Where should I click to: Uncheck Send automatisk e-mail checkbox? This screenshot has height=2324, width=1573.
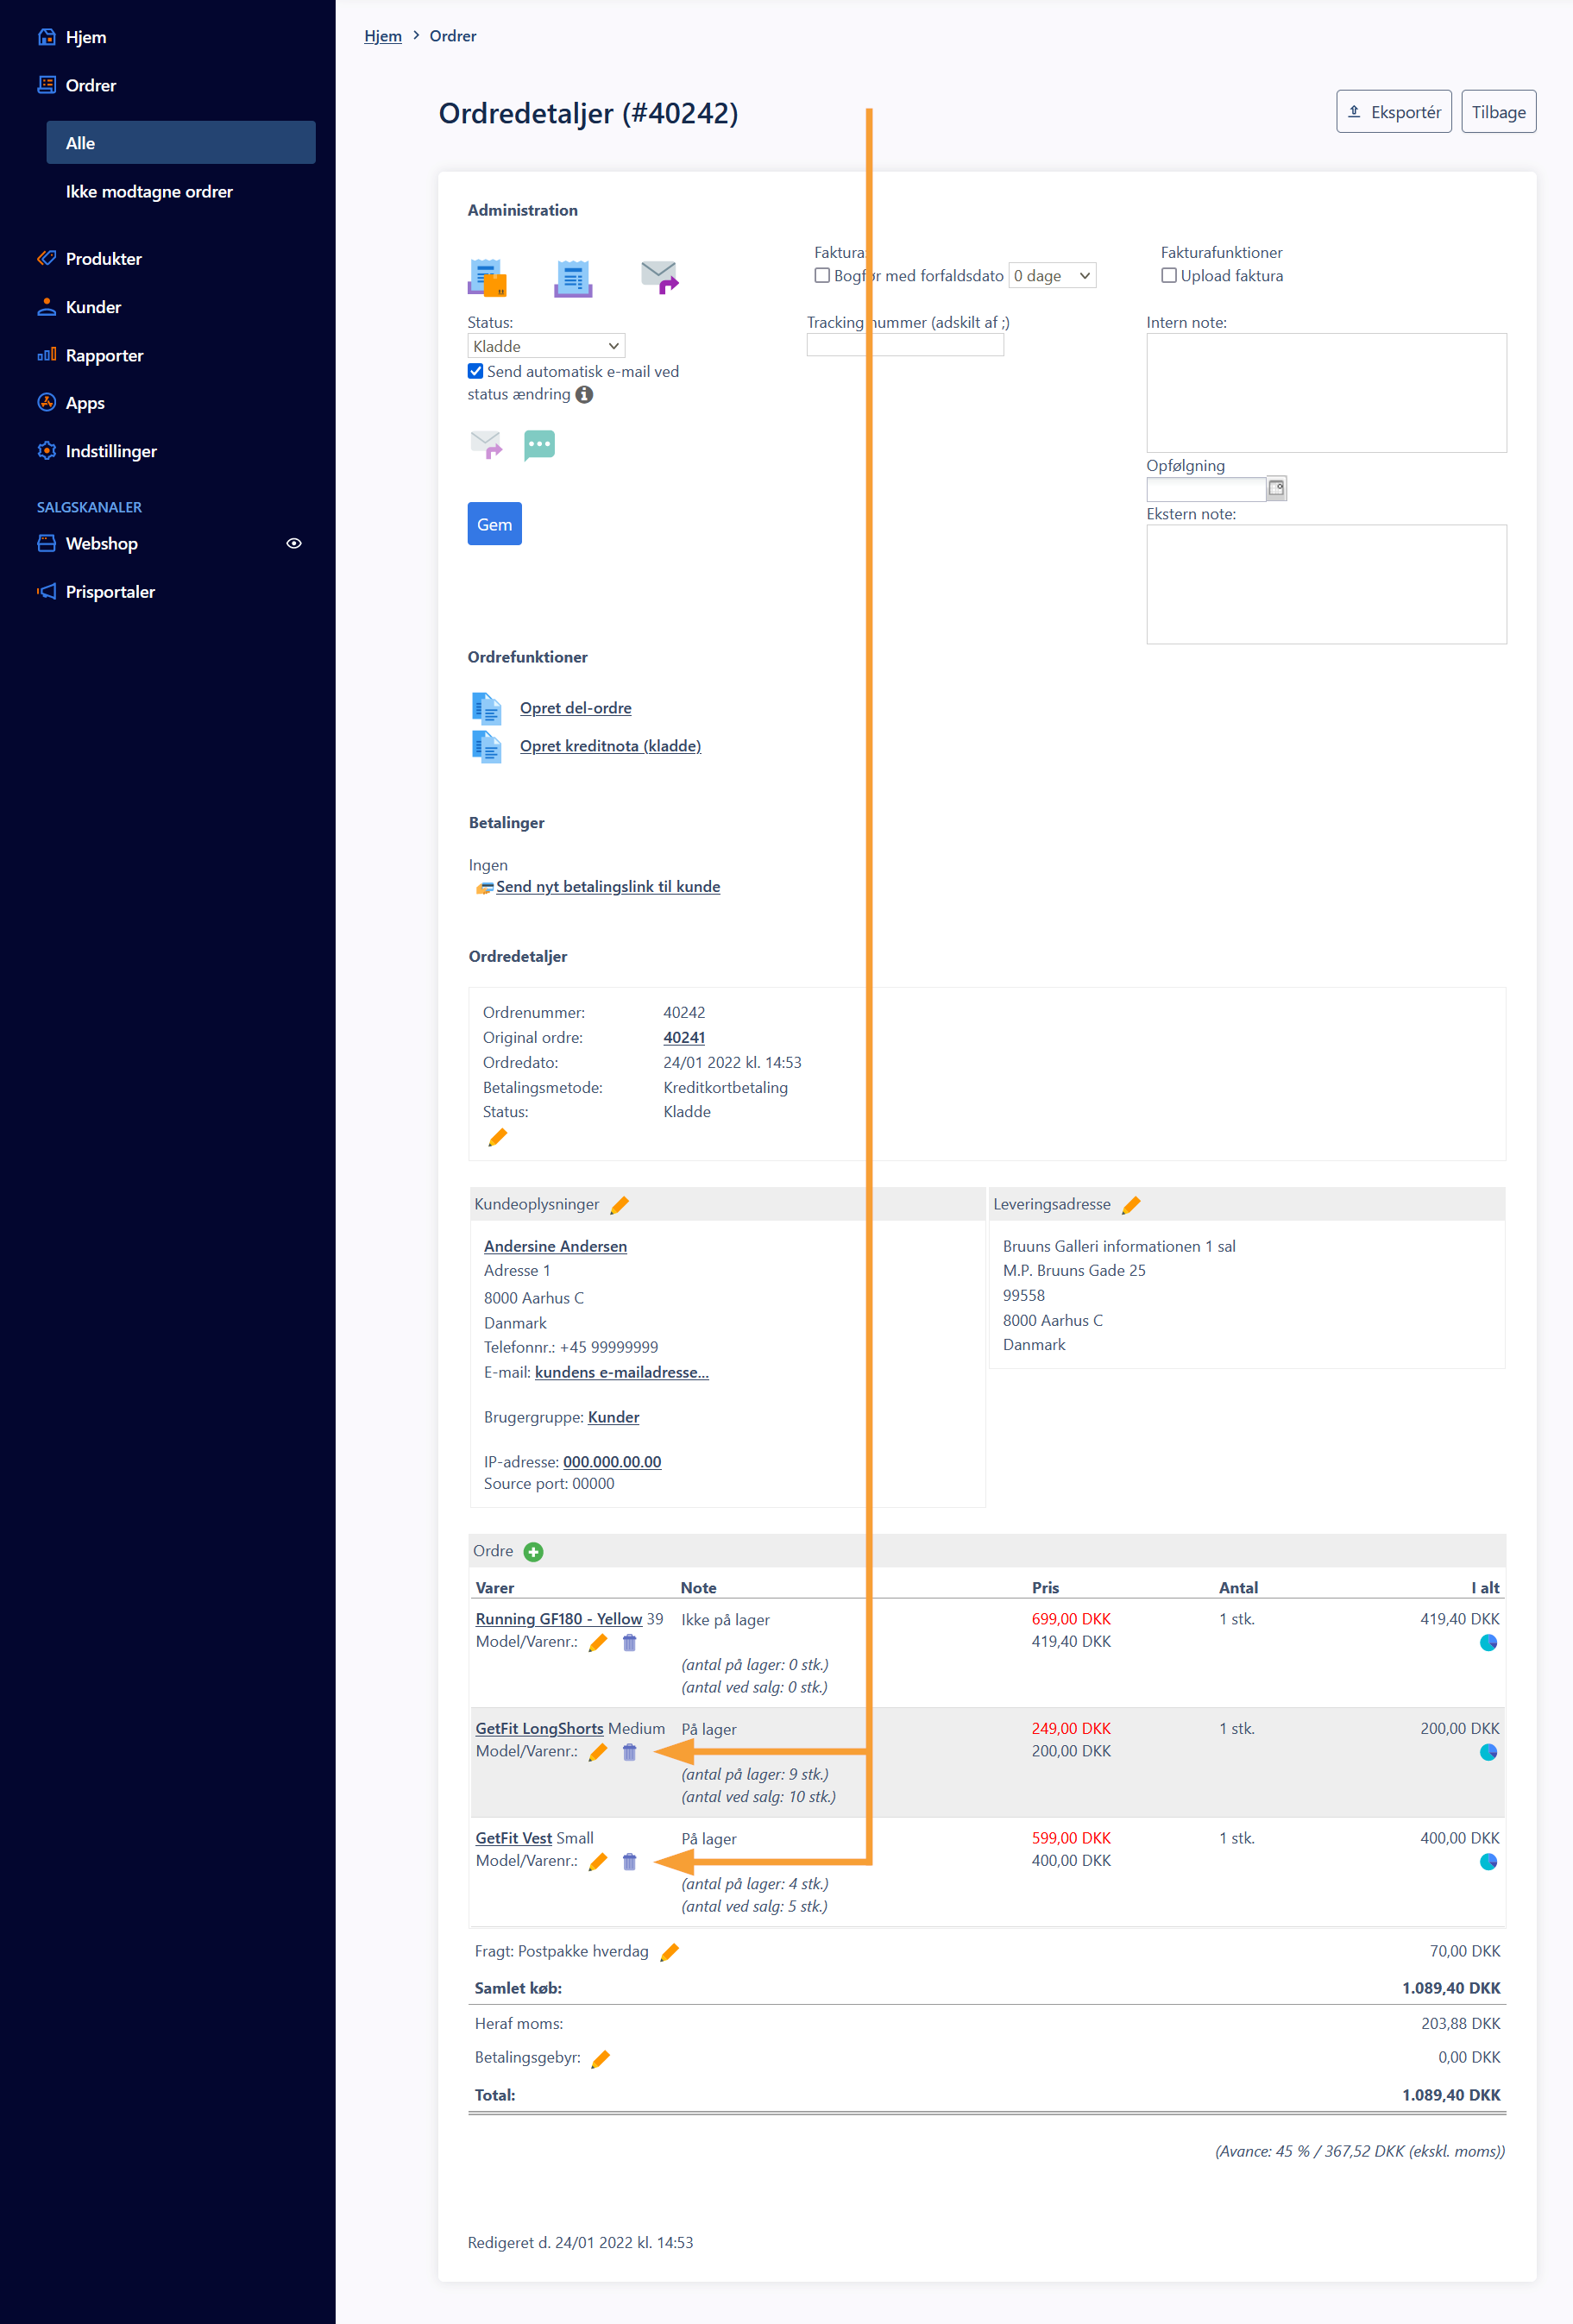coord(476,371)
